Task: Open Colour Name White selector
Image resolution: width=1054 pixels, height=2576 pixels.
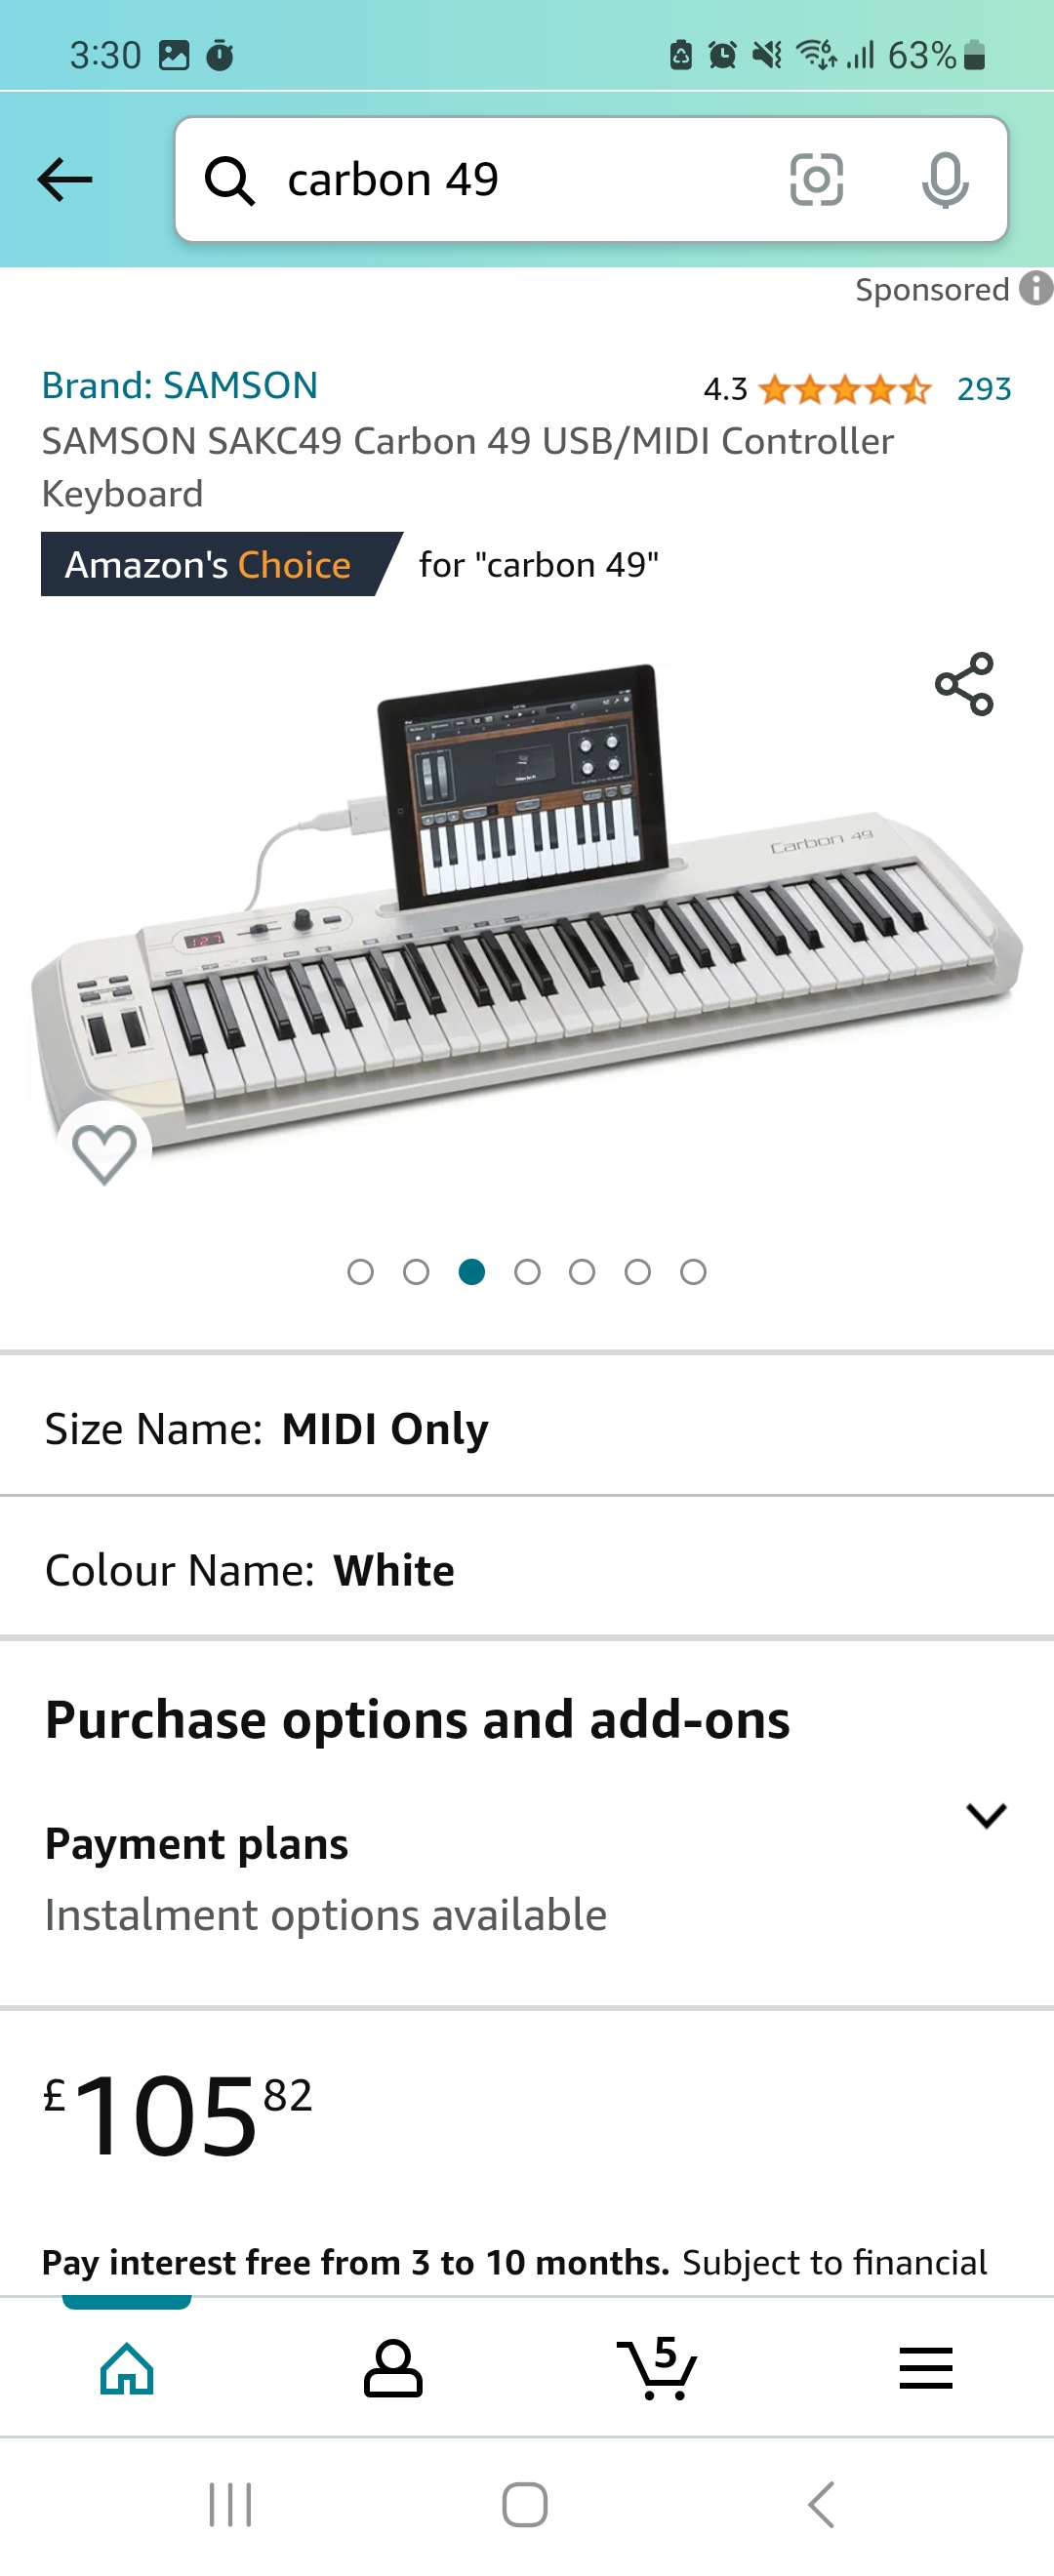Action: point(527,1570)
